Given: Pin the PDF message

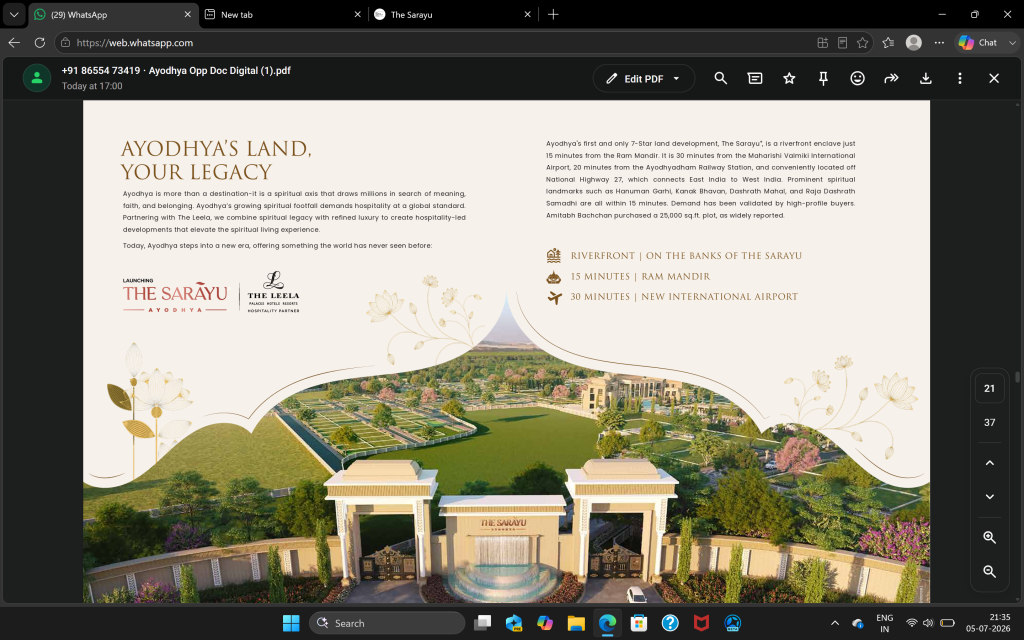Looking at the screenshot, I should click(x=824, y=78).
